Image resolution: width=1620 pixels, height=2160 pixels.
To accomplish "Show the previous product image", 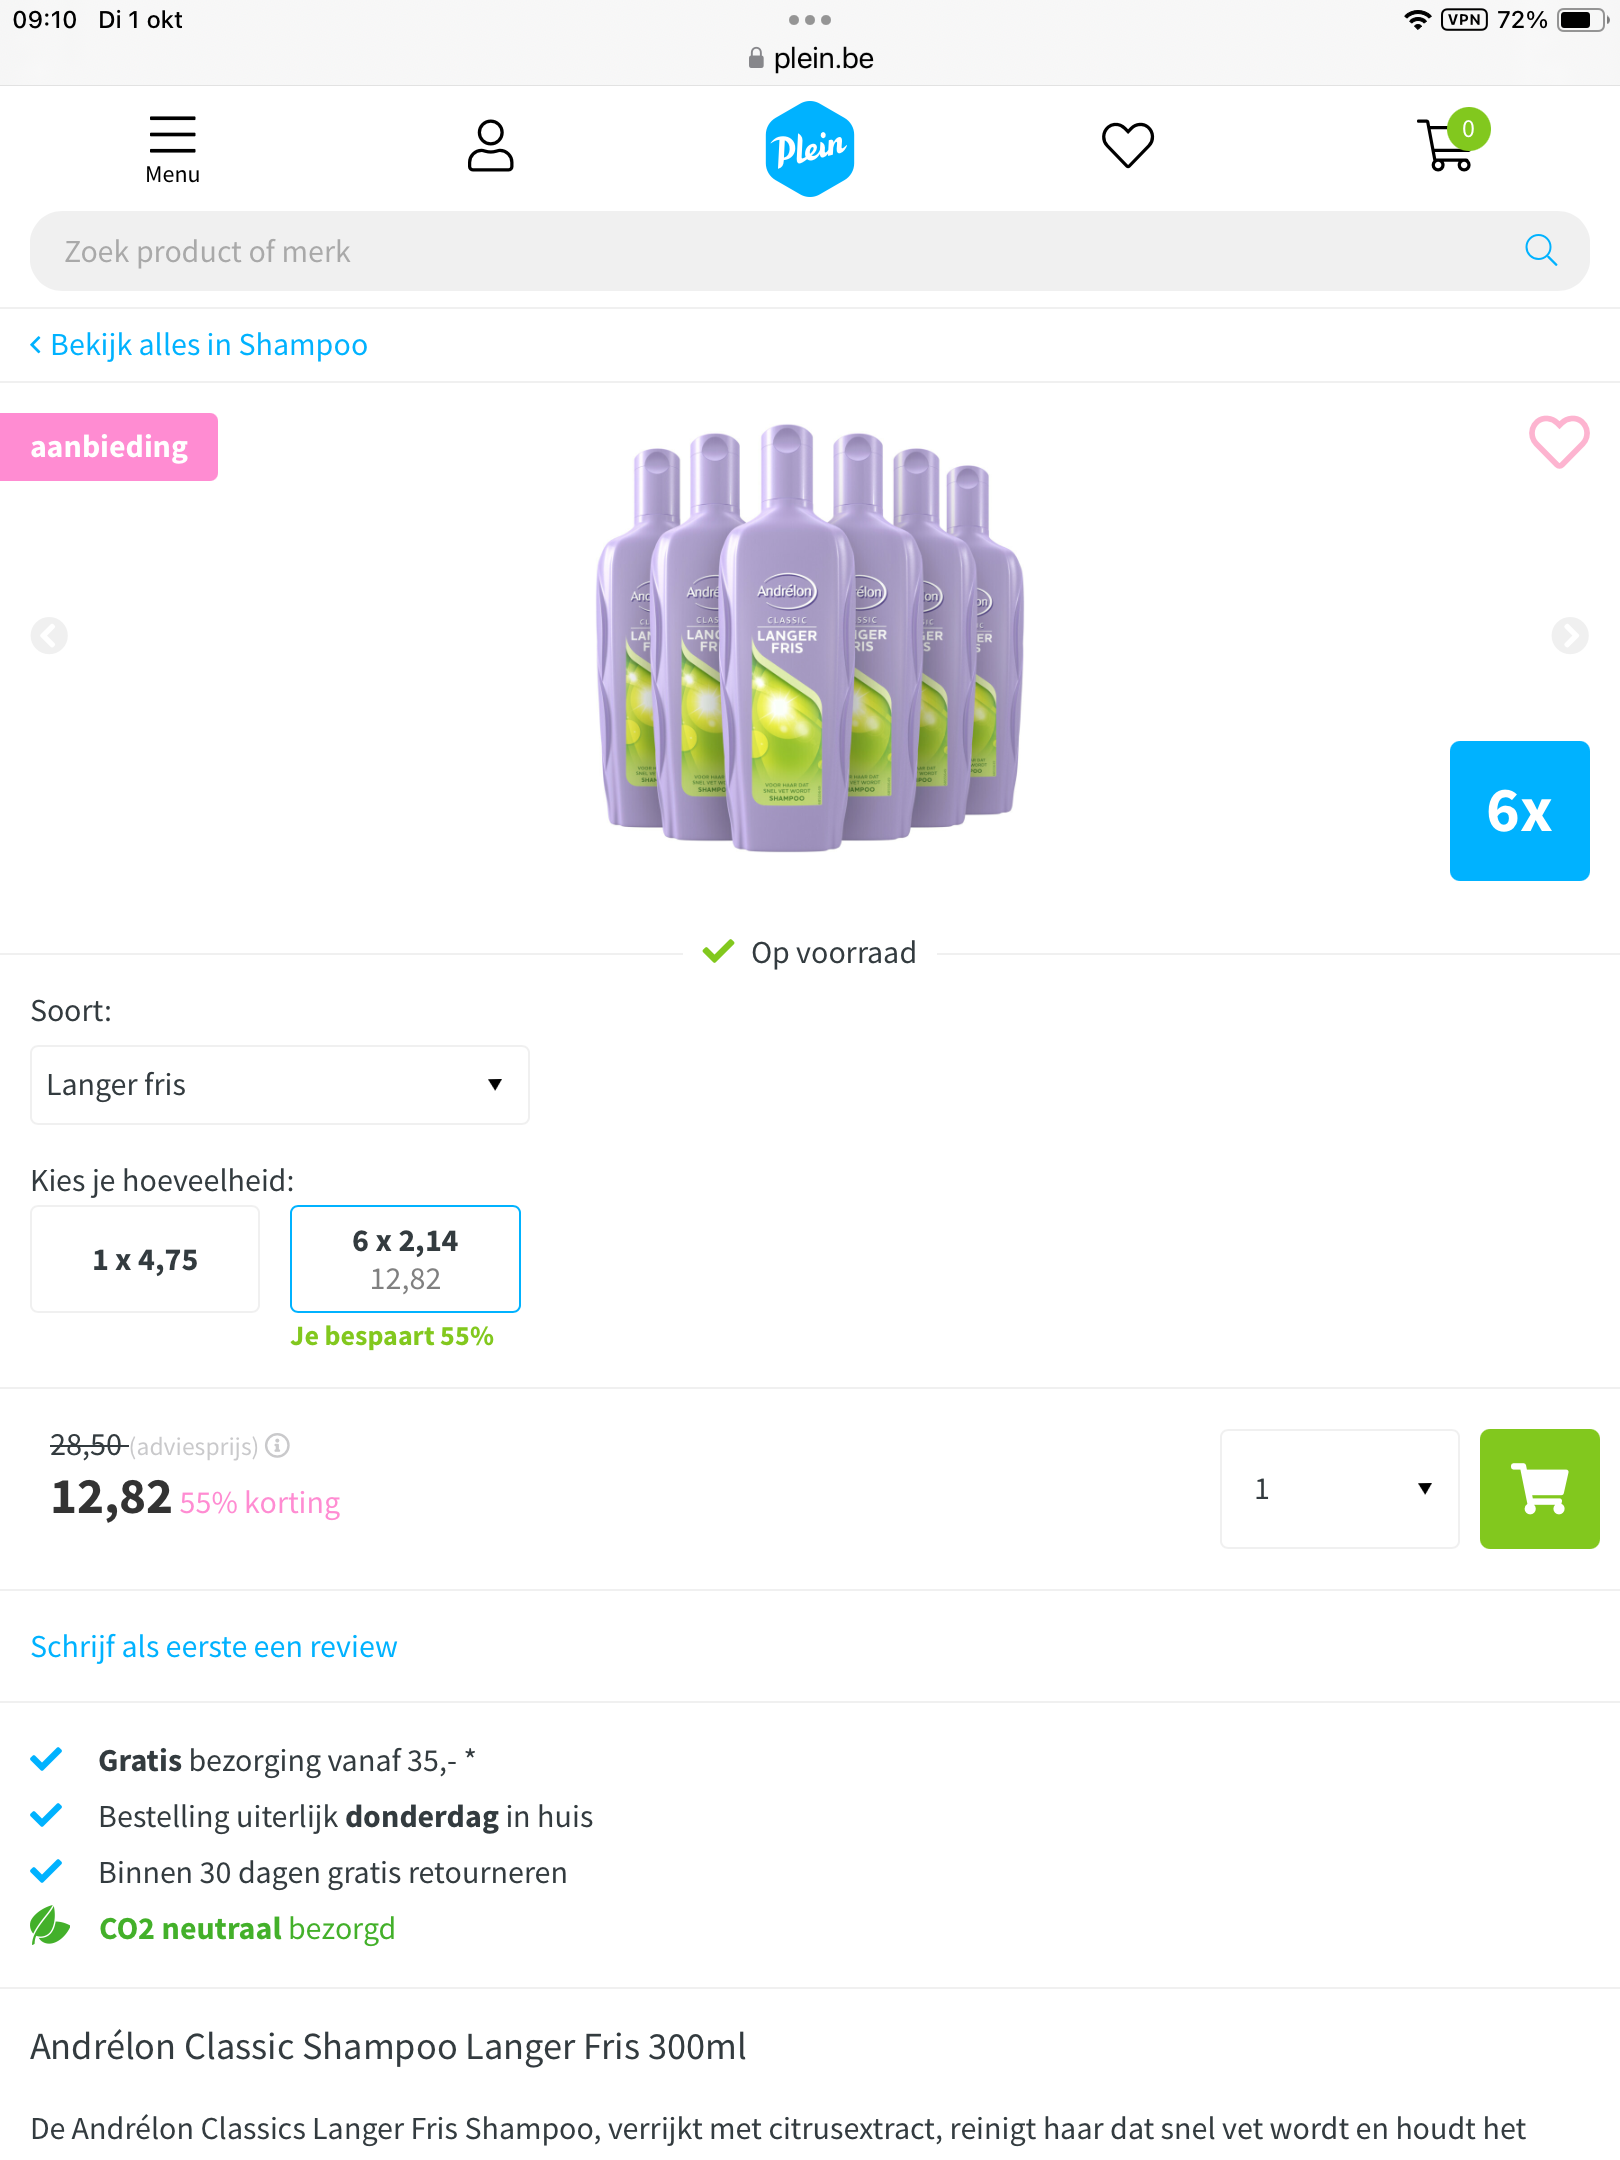I will pyautogui.click(x=49, y=635).
